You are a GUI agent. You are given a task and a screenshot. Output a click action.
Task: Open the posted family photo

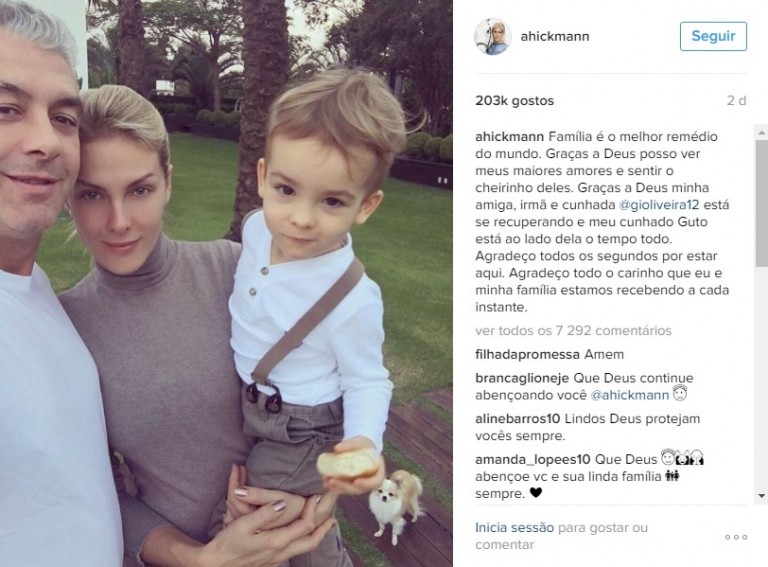point(226,284)
